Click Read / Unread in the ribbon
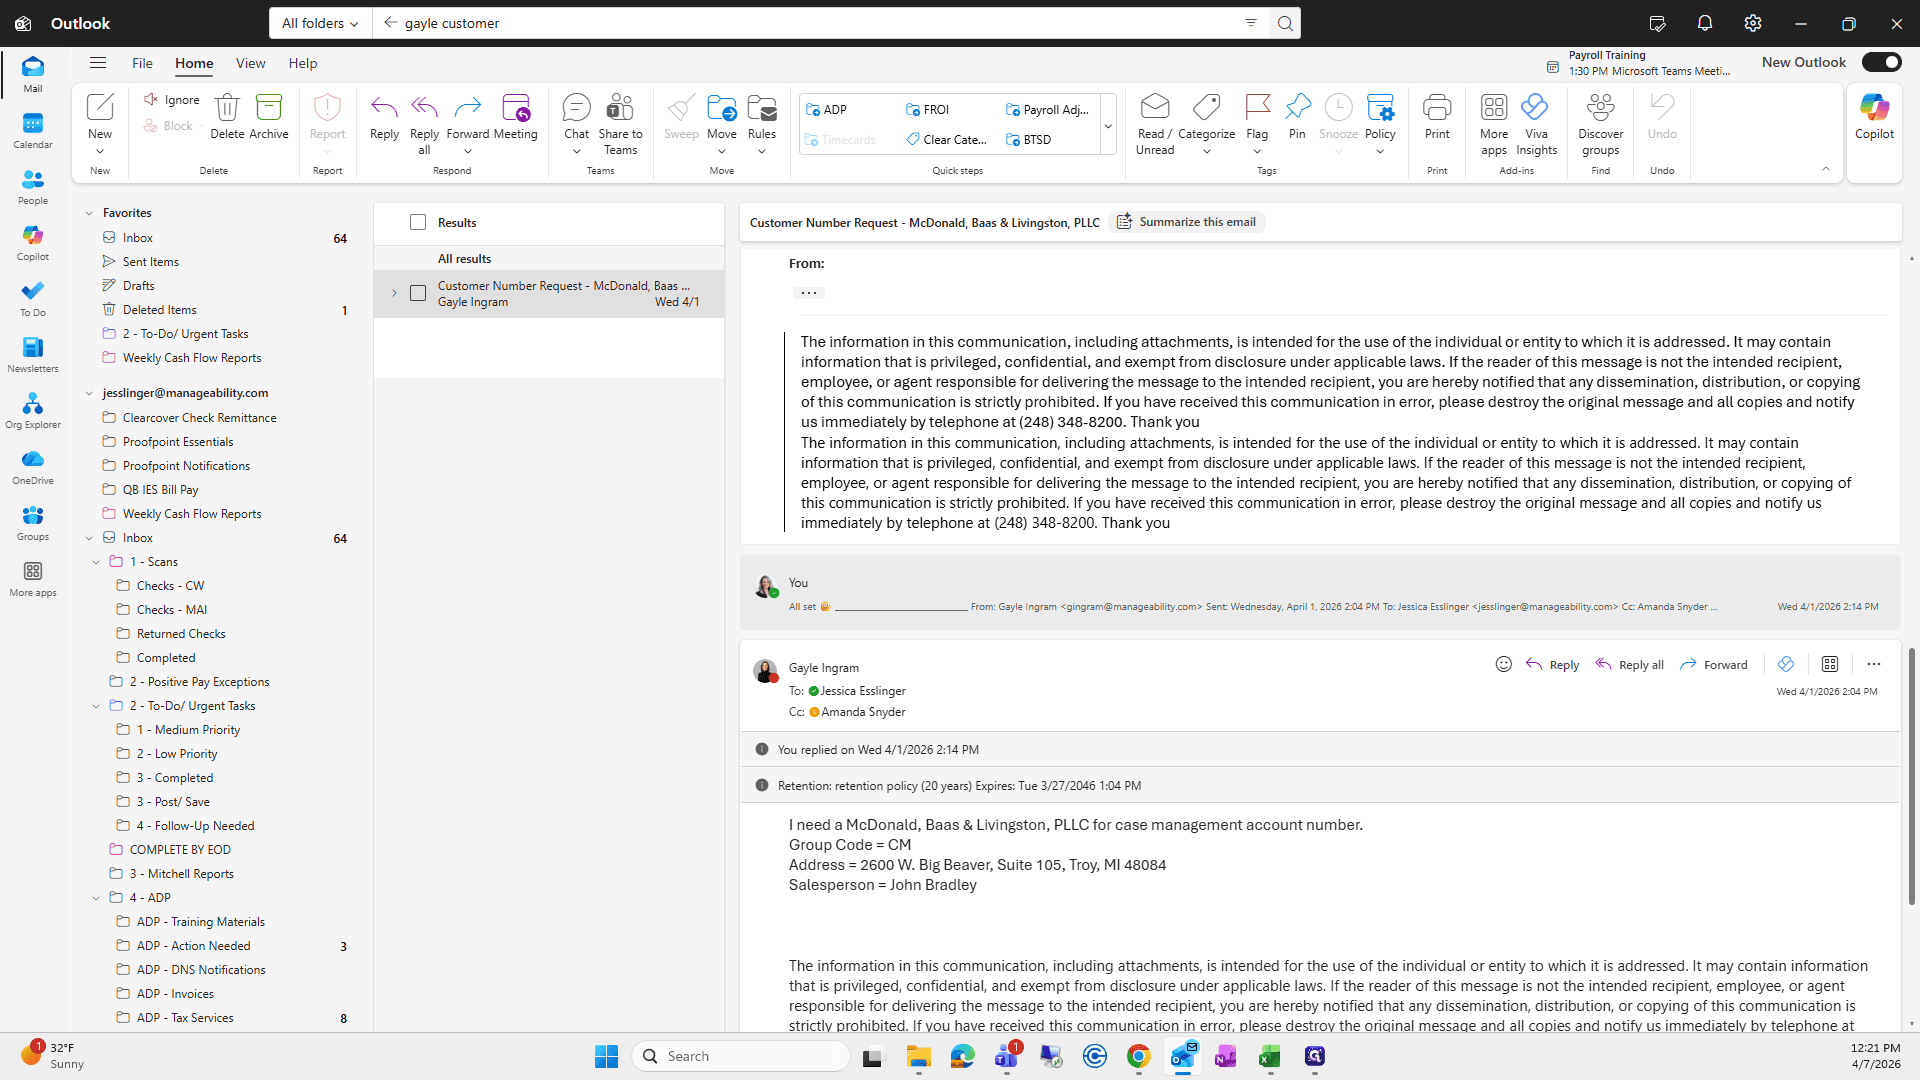This screenshot has height=1080, width=1920. tap(1155, 124)
